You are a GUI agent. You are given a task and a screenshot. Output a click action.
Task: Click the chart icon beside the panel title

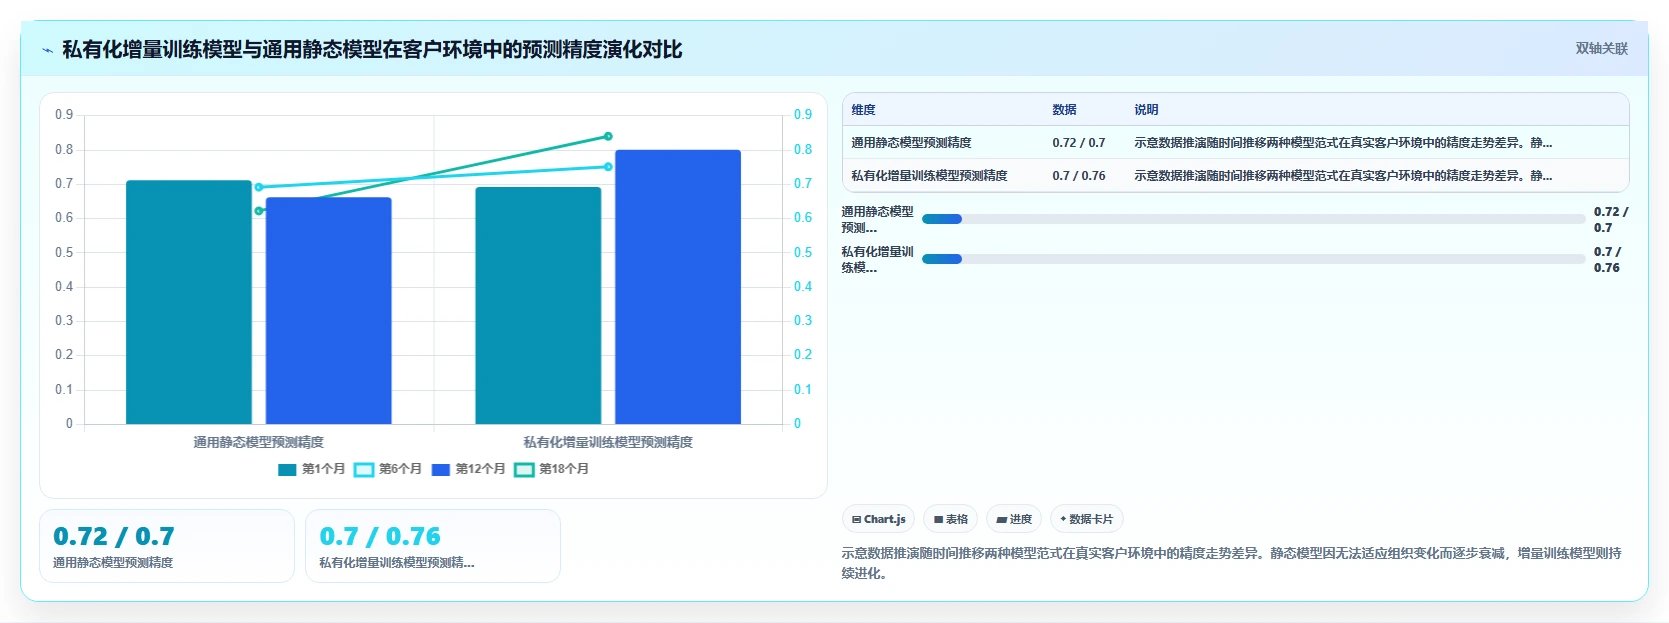[47, 50]
